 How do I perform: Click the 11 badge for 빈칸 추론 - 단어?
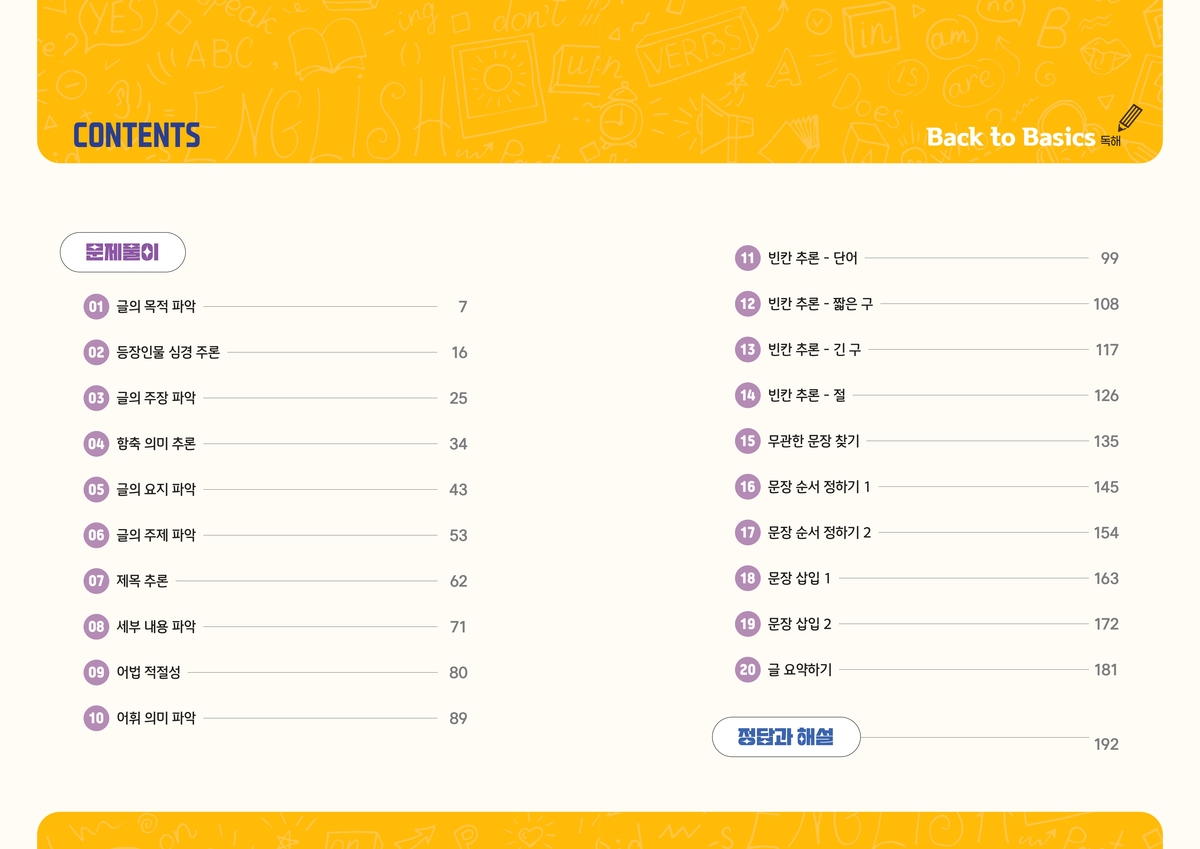coord(747,258)
